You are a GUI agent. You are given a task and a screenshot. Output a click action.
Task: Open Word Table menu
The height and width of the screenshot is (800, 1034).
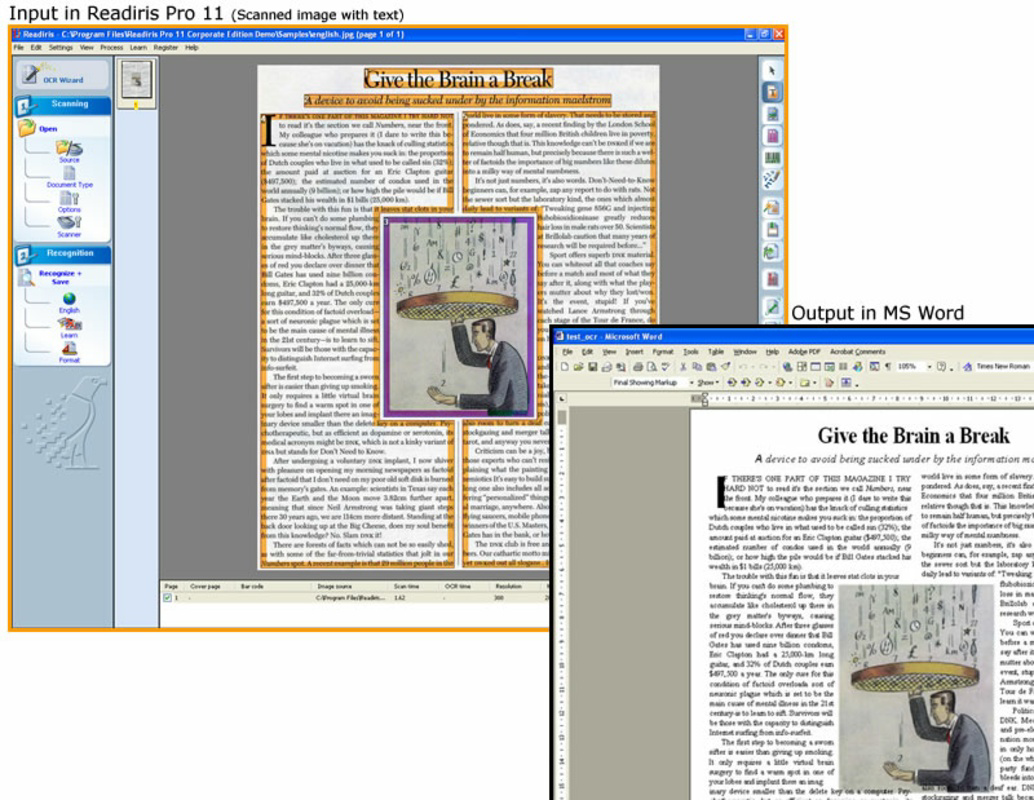click(715, 352)
